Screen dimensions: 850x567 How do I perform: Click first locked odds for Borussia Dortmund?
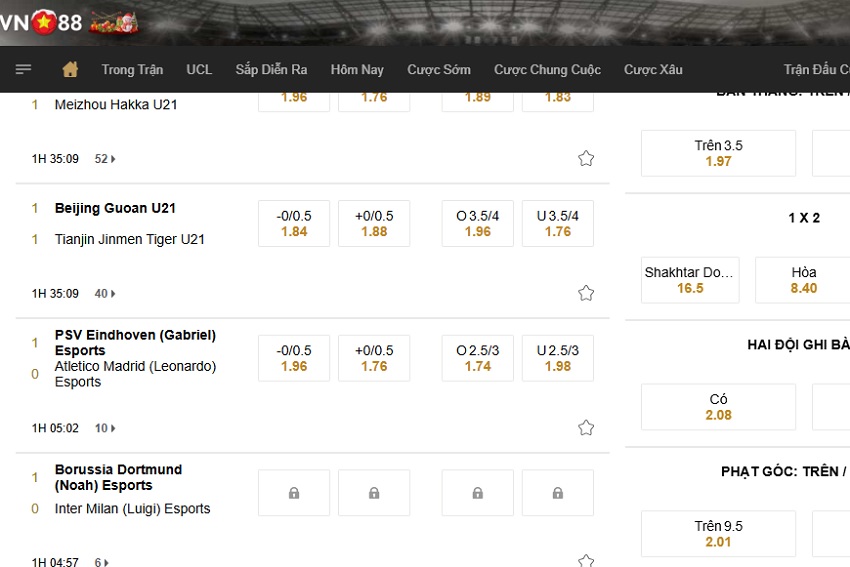click(x=294, y=493)
